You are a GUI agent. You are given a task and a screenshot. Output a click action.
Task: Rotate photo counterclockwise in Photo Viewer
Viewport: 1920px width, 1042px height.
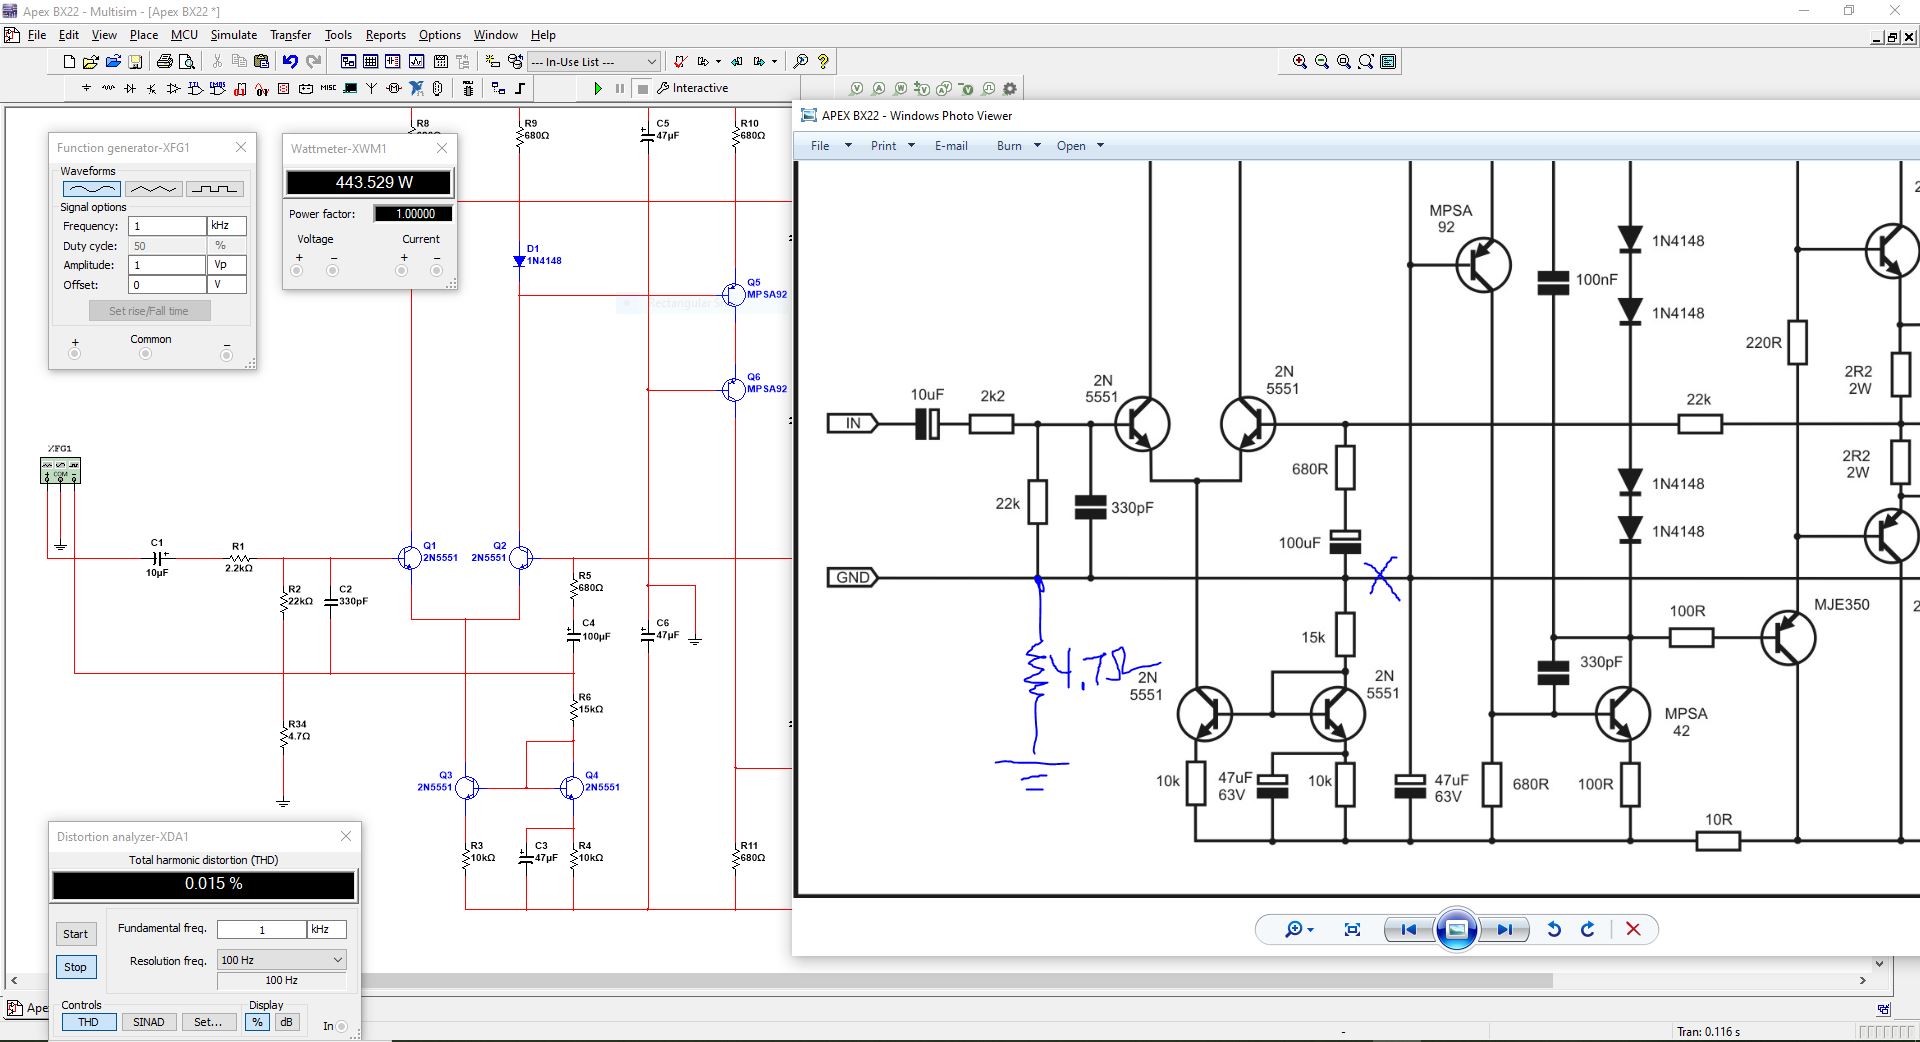click(x=1554, y=929)
